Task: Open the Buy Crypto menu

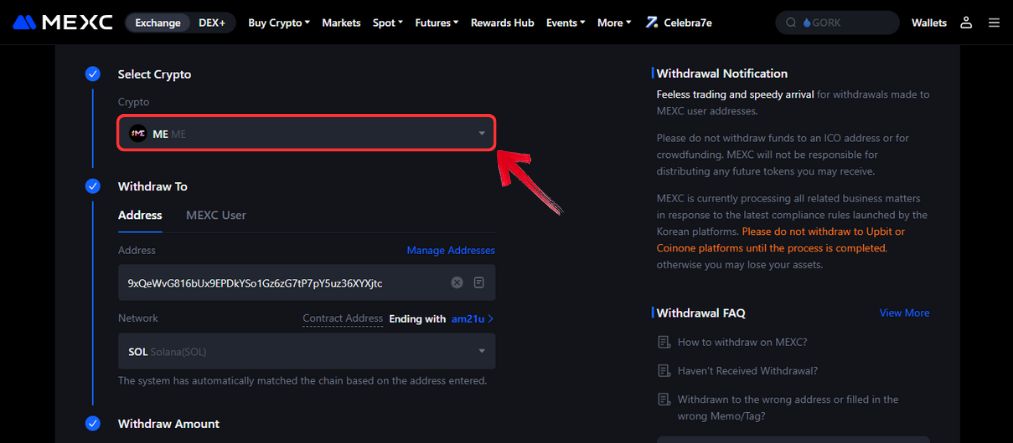Action: tap(279, 23)
